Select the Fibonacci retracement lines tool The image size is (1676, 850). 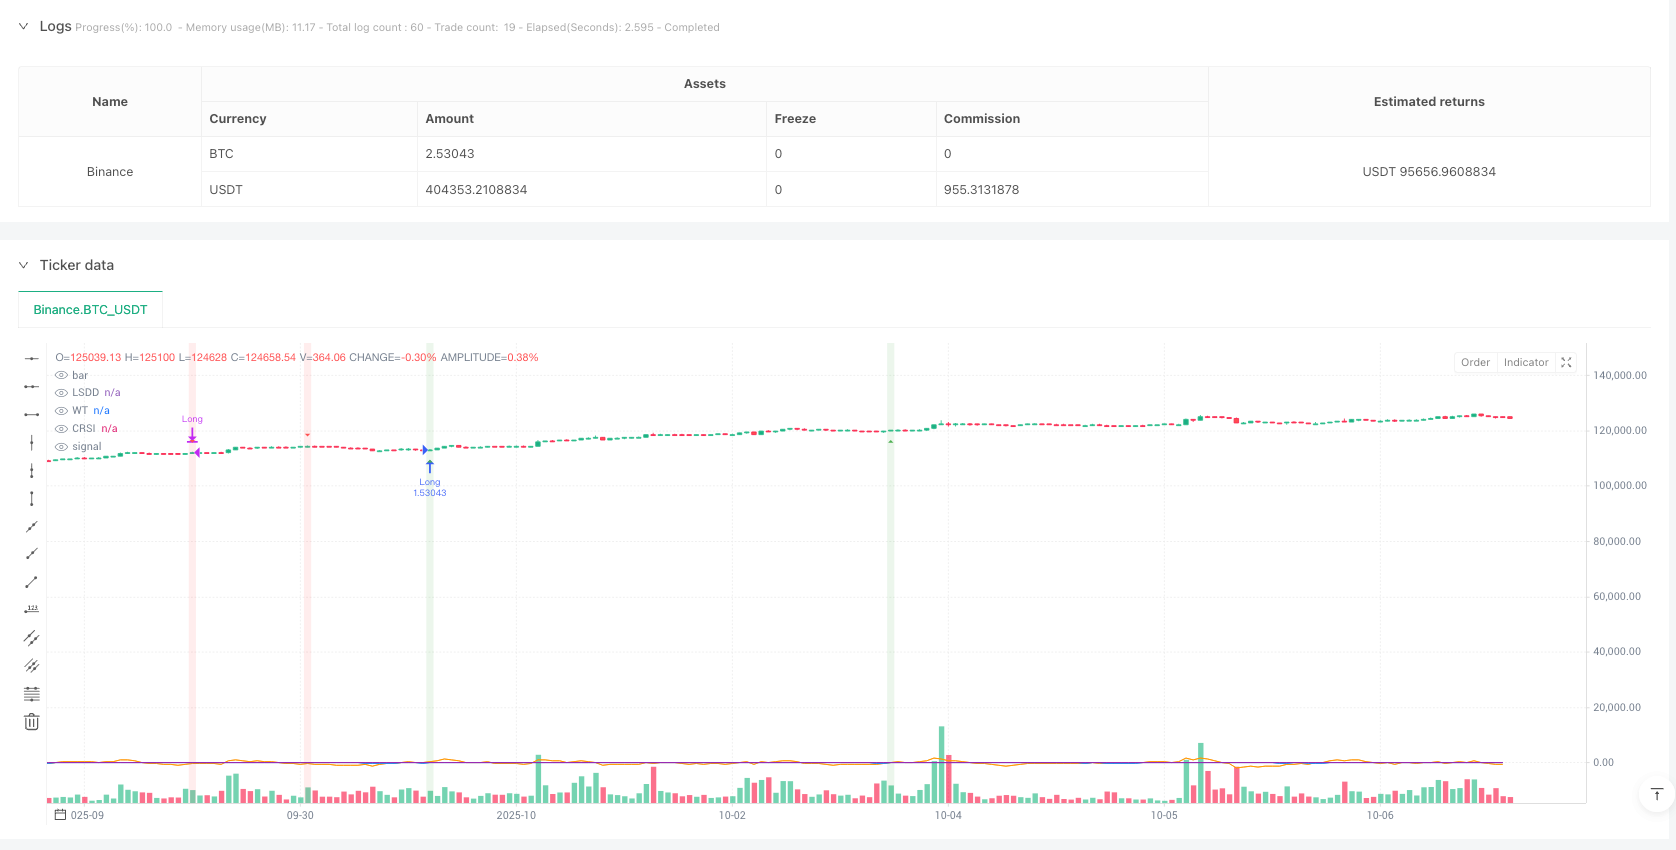pos(32,694)
